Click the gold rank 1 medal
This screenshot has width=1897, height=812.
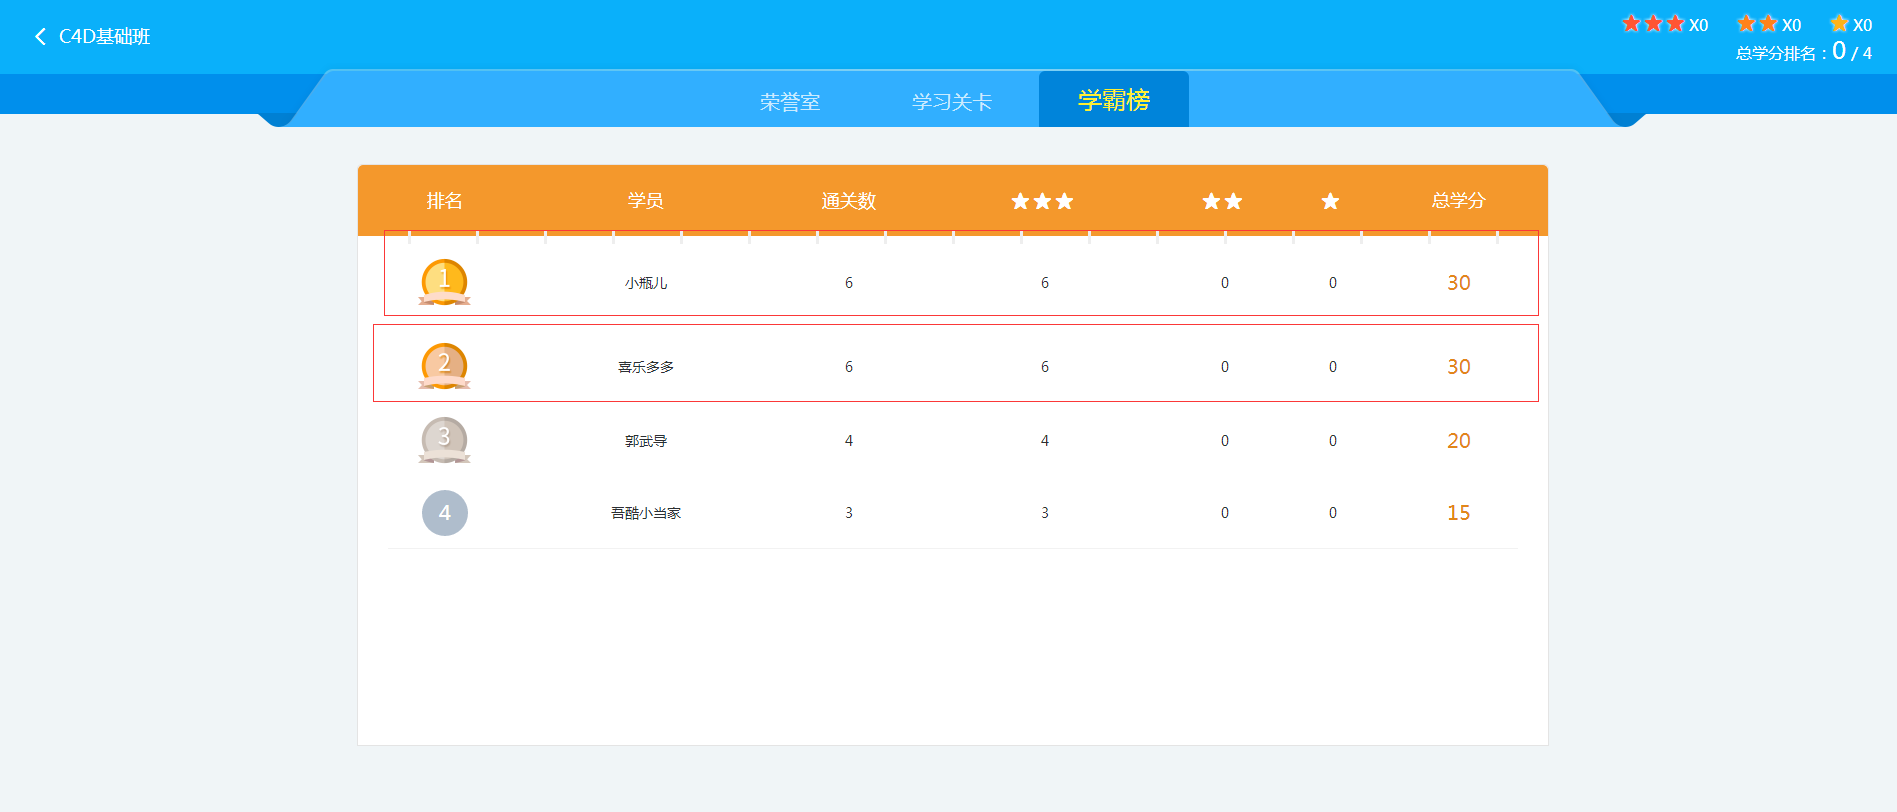(x=444, y=282)
